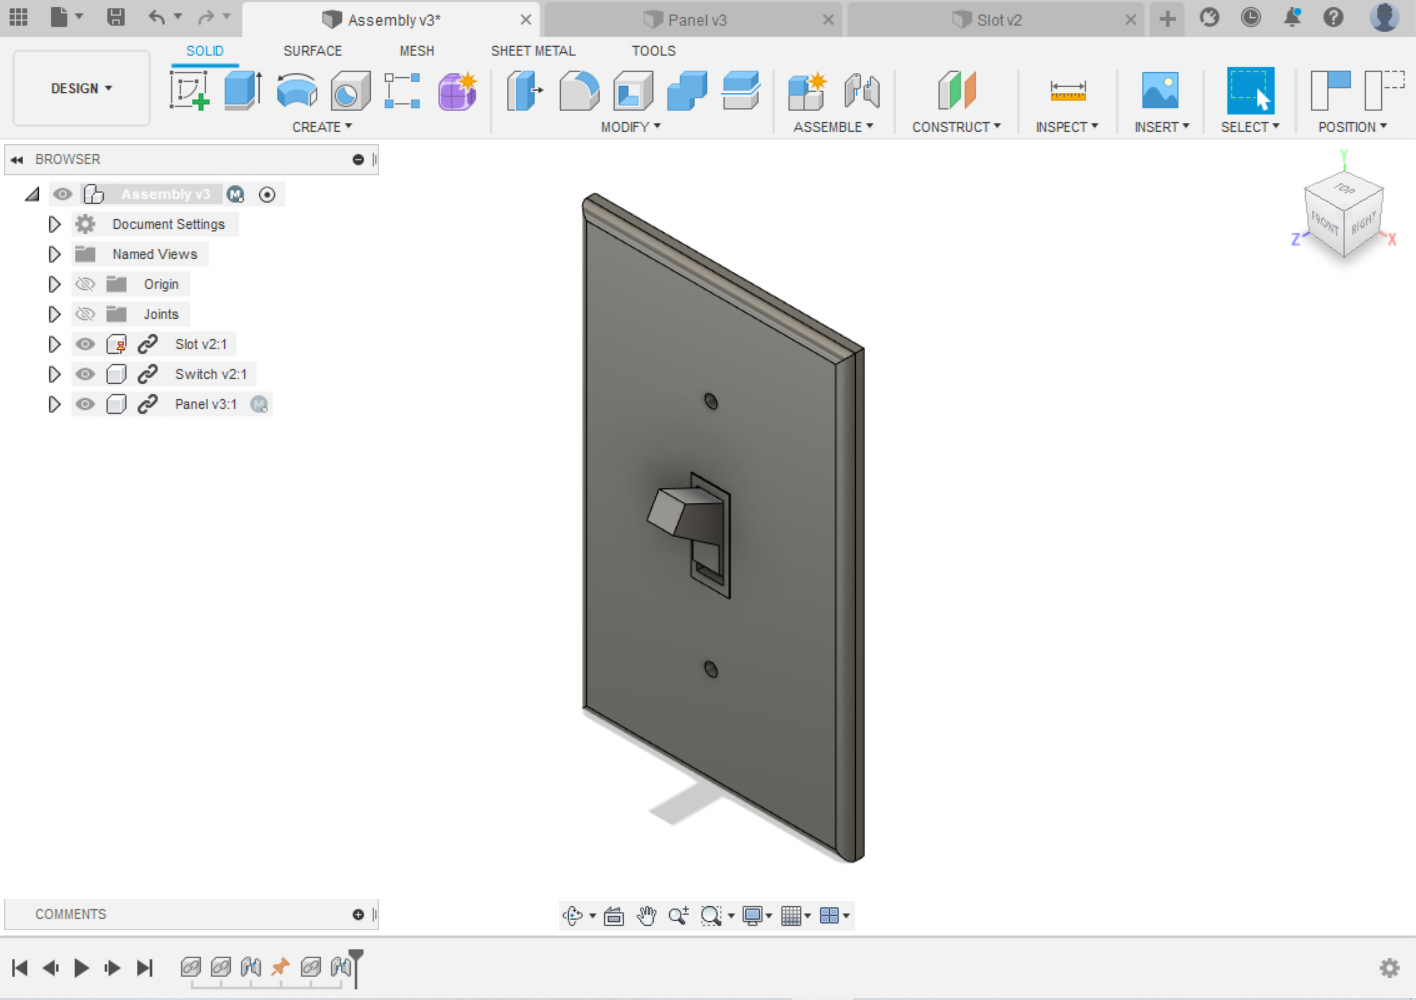
Task: Switch to the SHEET METAL ribbon tab
Action: click(x=533, y=50)
